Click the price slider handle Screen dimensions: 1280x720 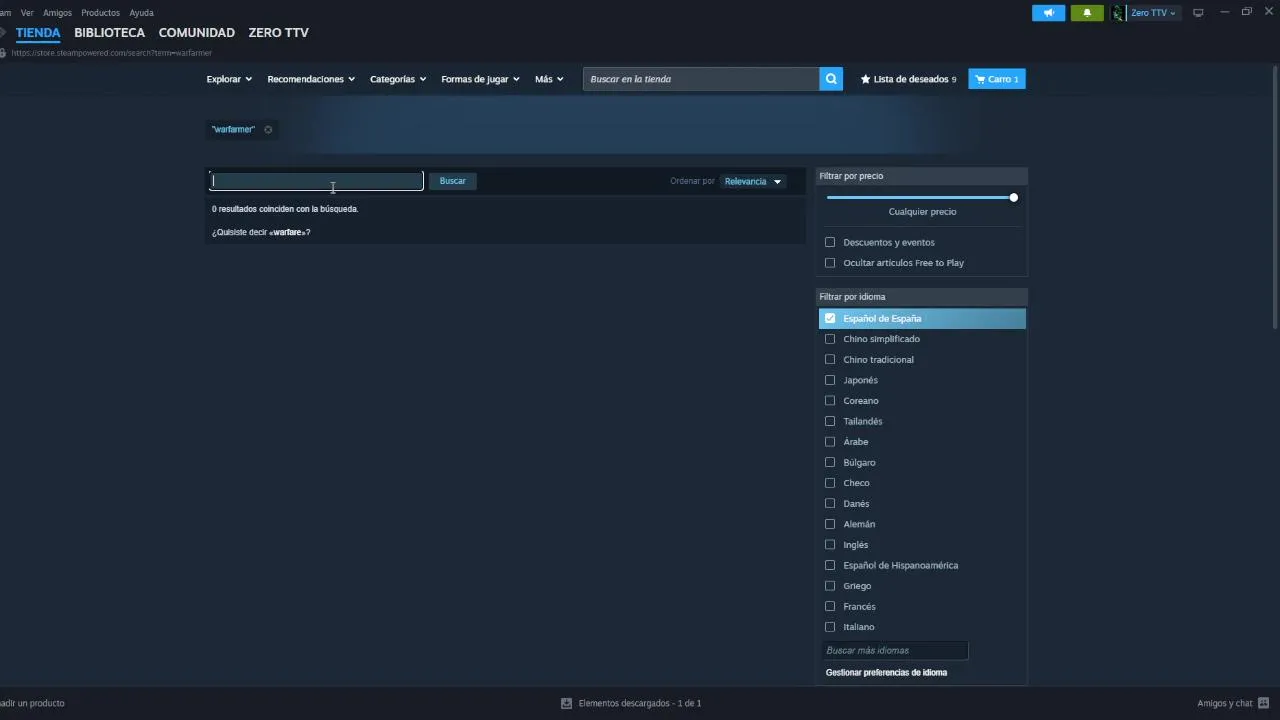pyautogui.click(x=1013, y=198)
